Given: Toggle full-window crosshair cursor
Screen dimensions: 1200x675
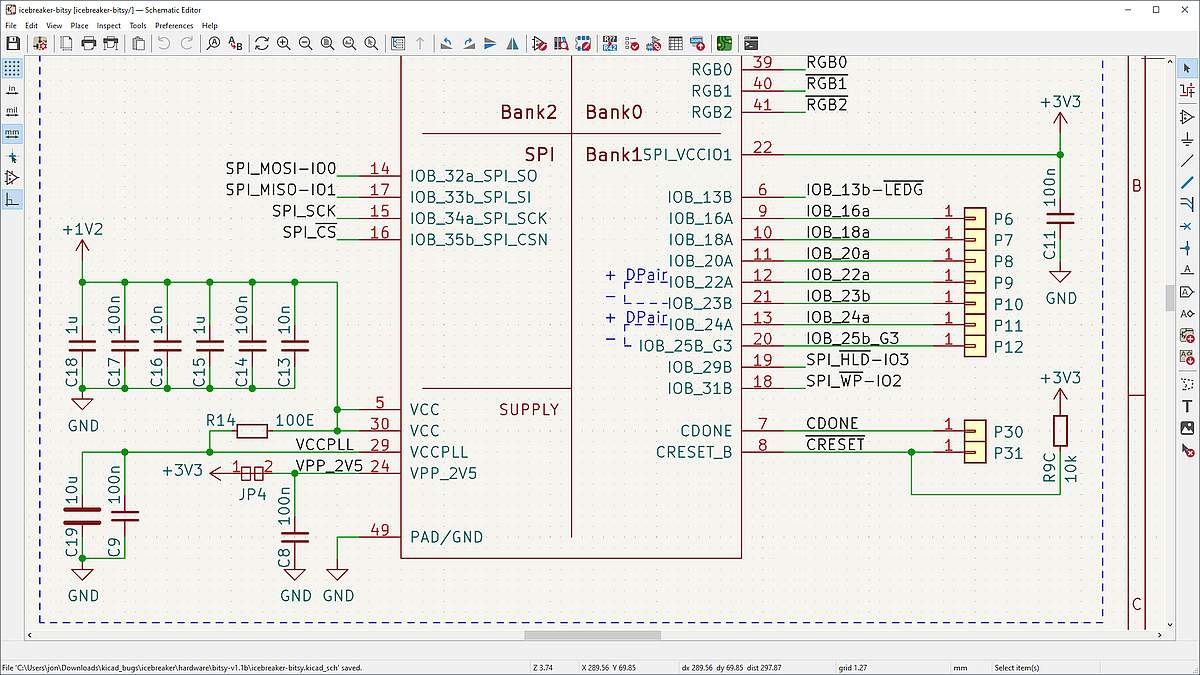Looking at the screenshot, I should (x=12, y=157).
